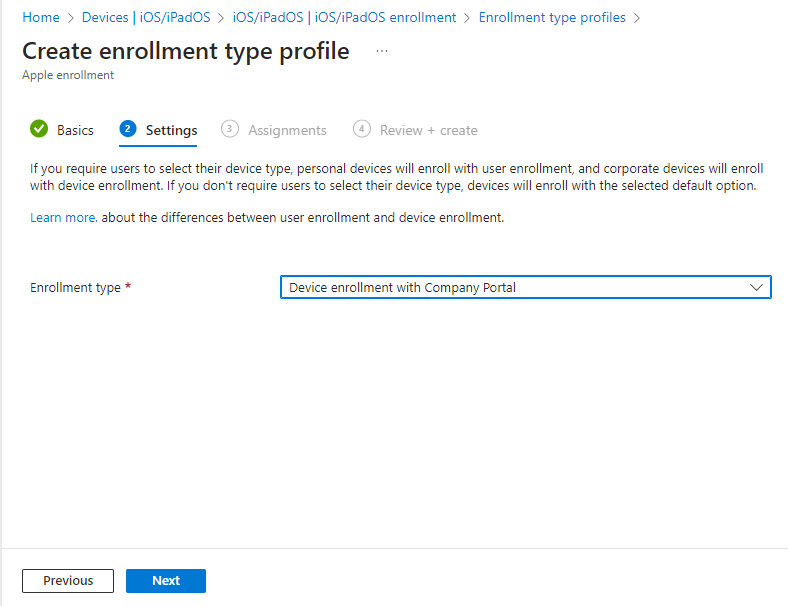Viewport: 788px width, 606px height.
Task: Open the Review + create step tab
Action: pyautogui.click(x=428, y=130)
